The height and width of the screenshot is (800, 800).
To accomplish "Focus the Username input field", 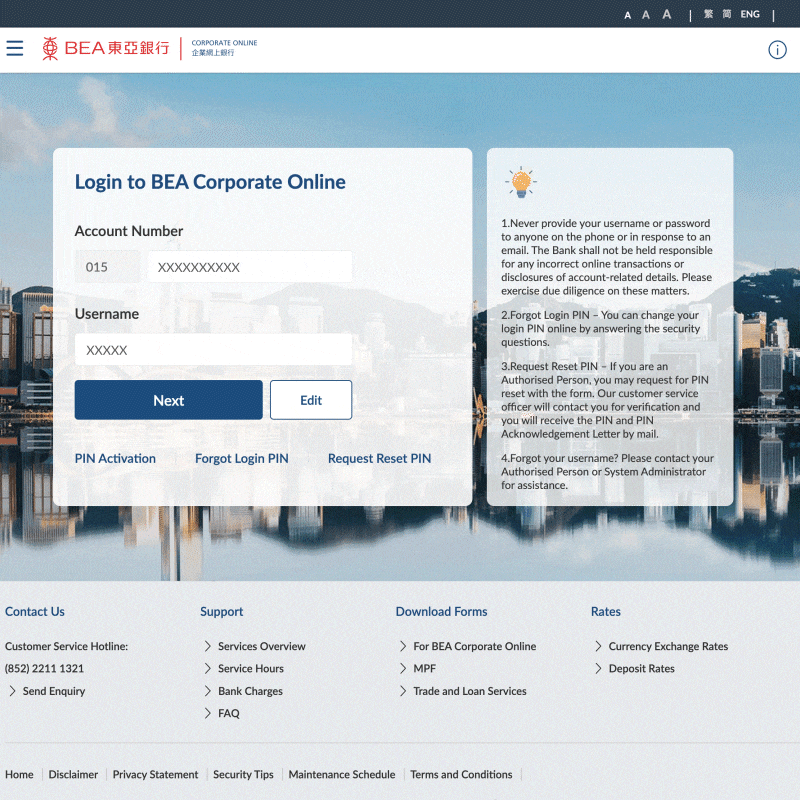I will (x=213, y=350).
